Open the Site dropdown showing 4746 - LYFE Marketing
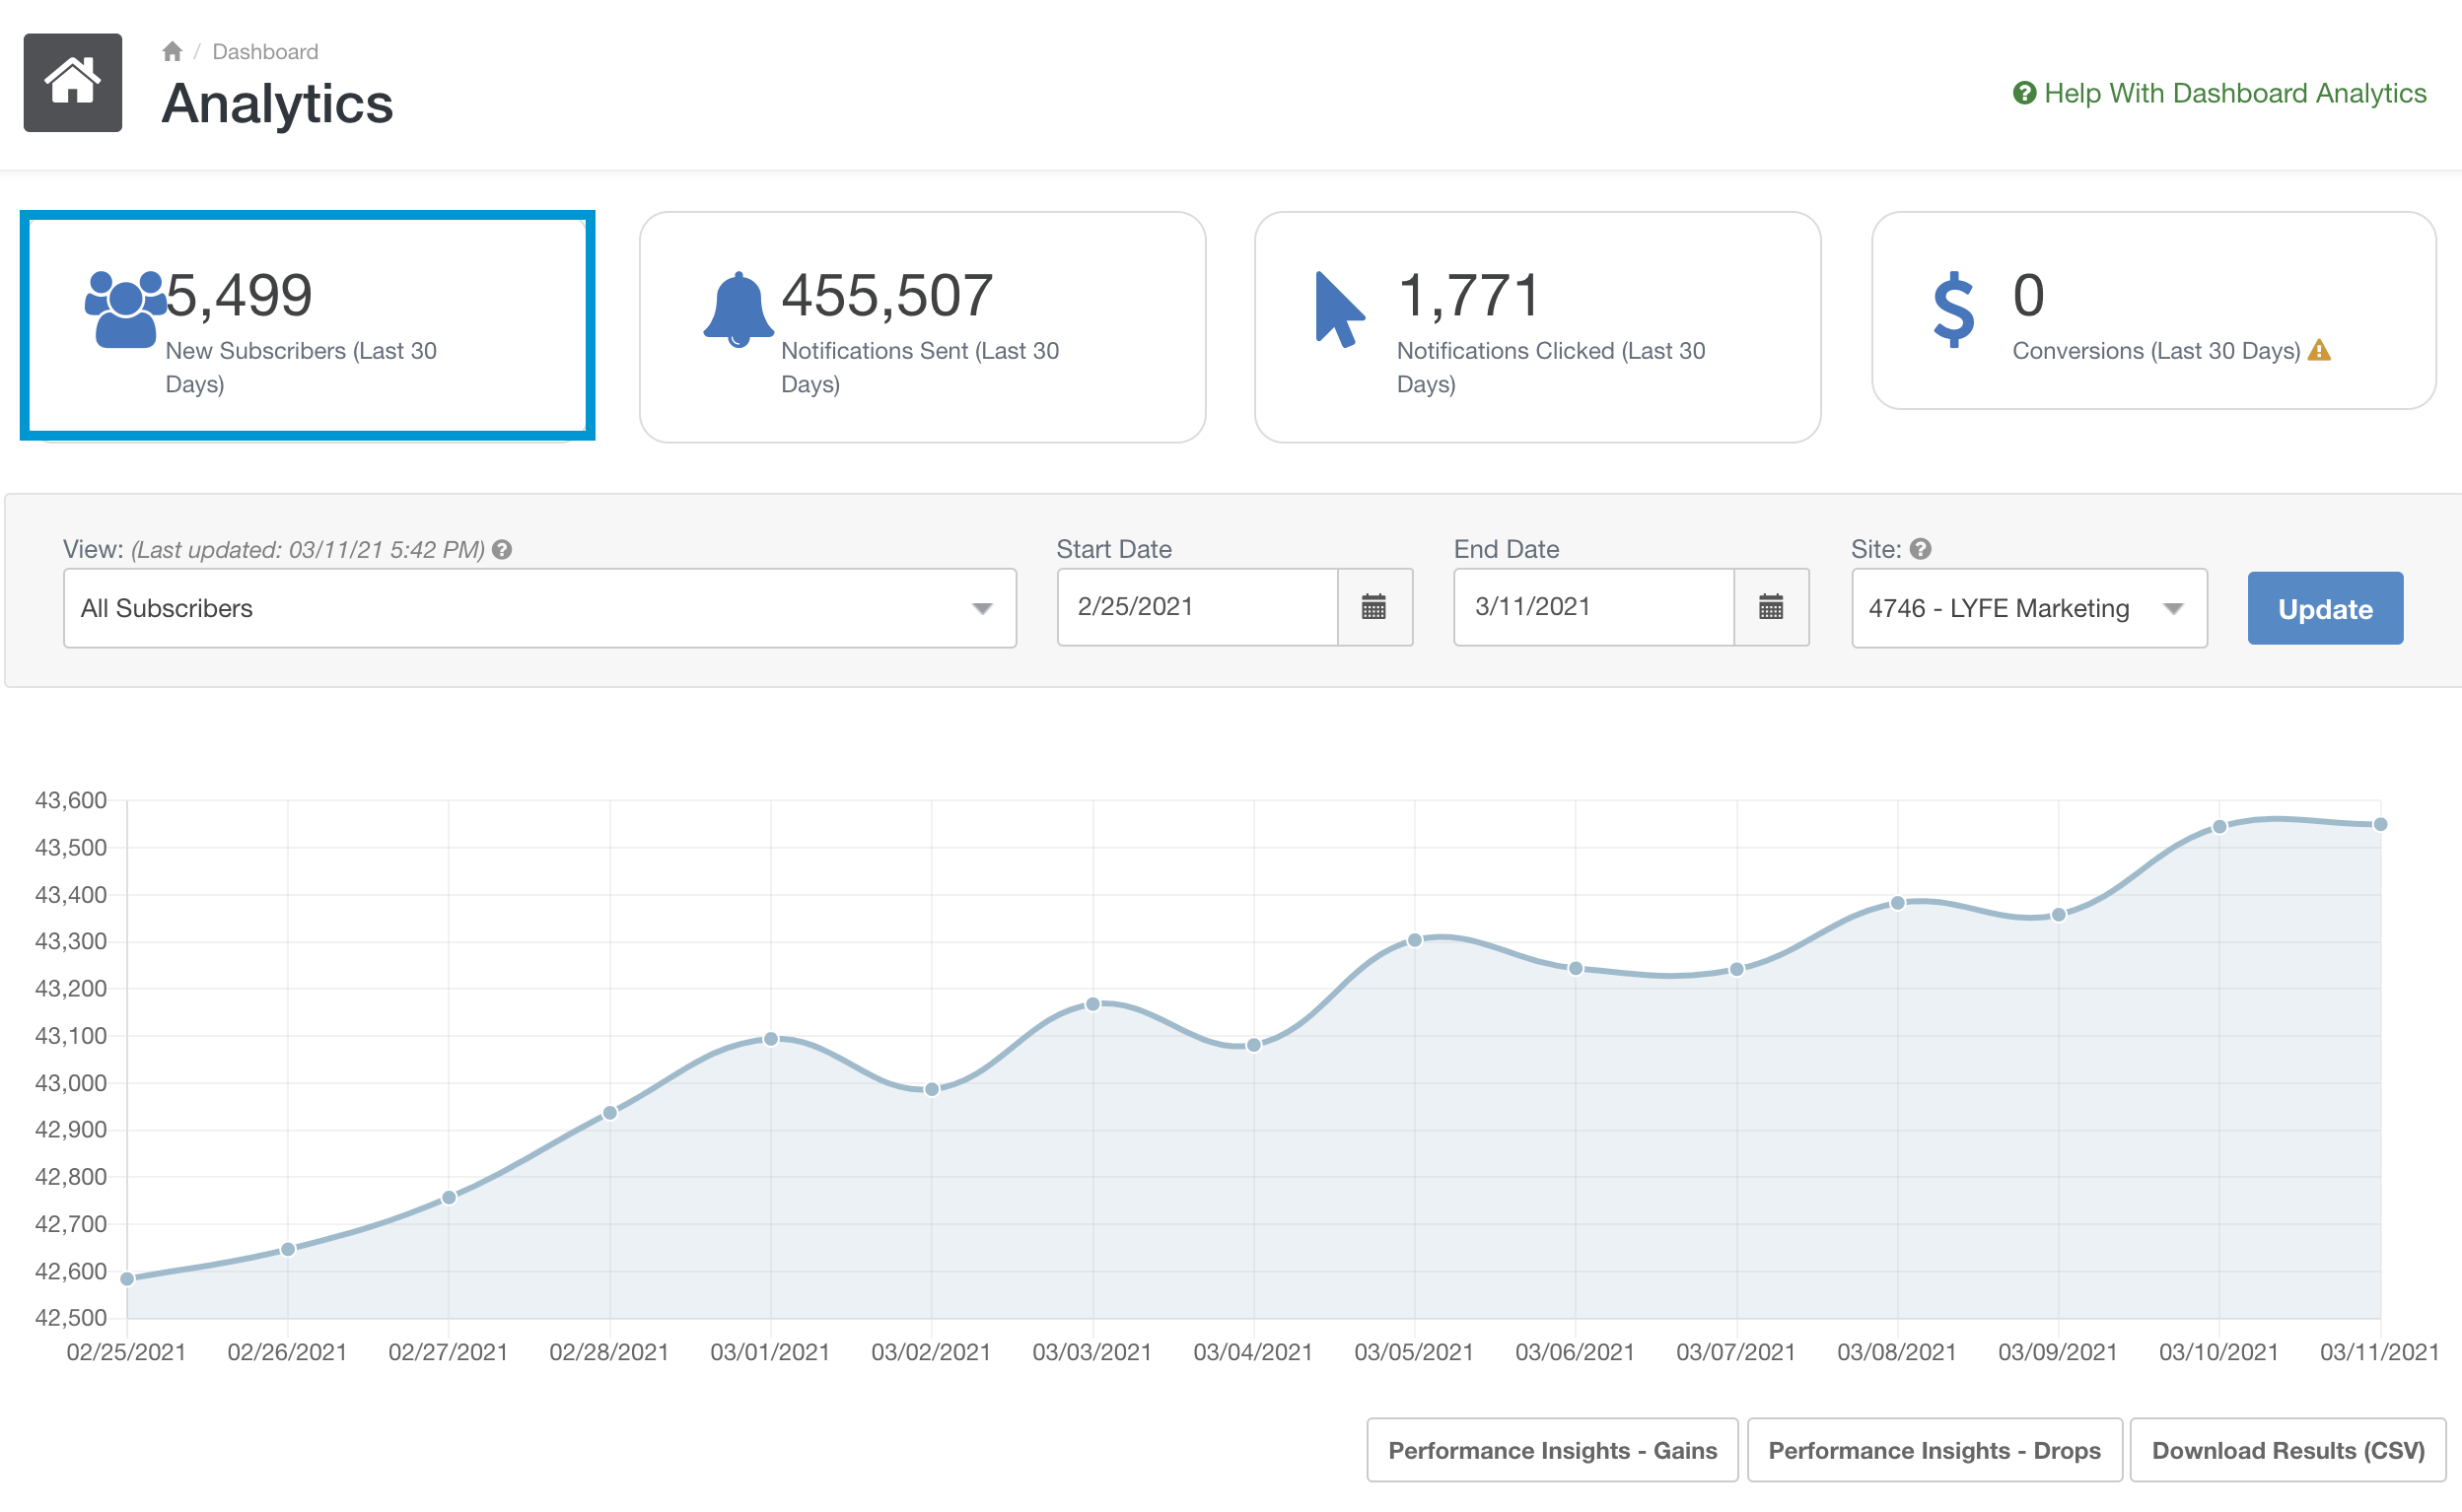 pos(2029,607)
